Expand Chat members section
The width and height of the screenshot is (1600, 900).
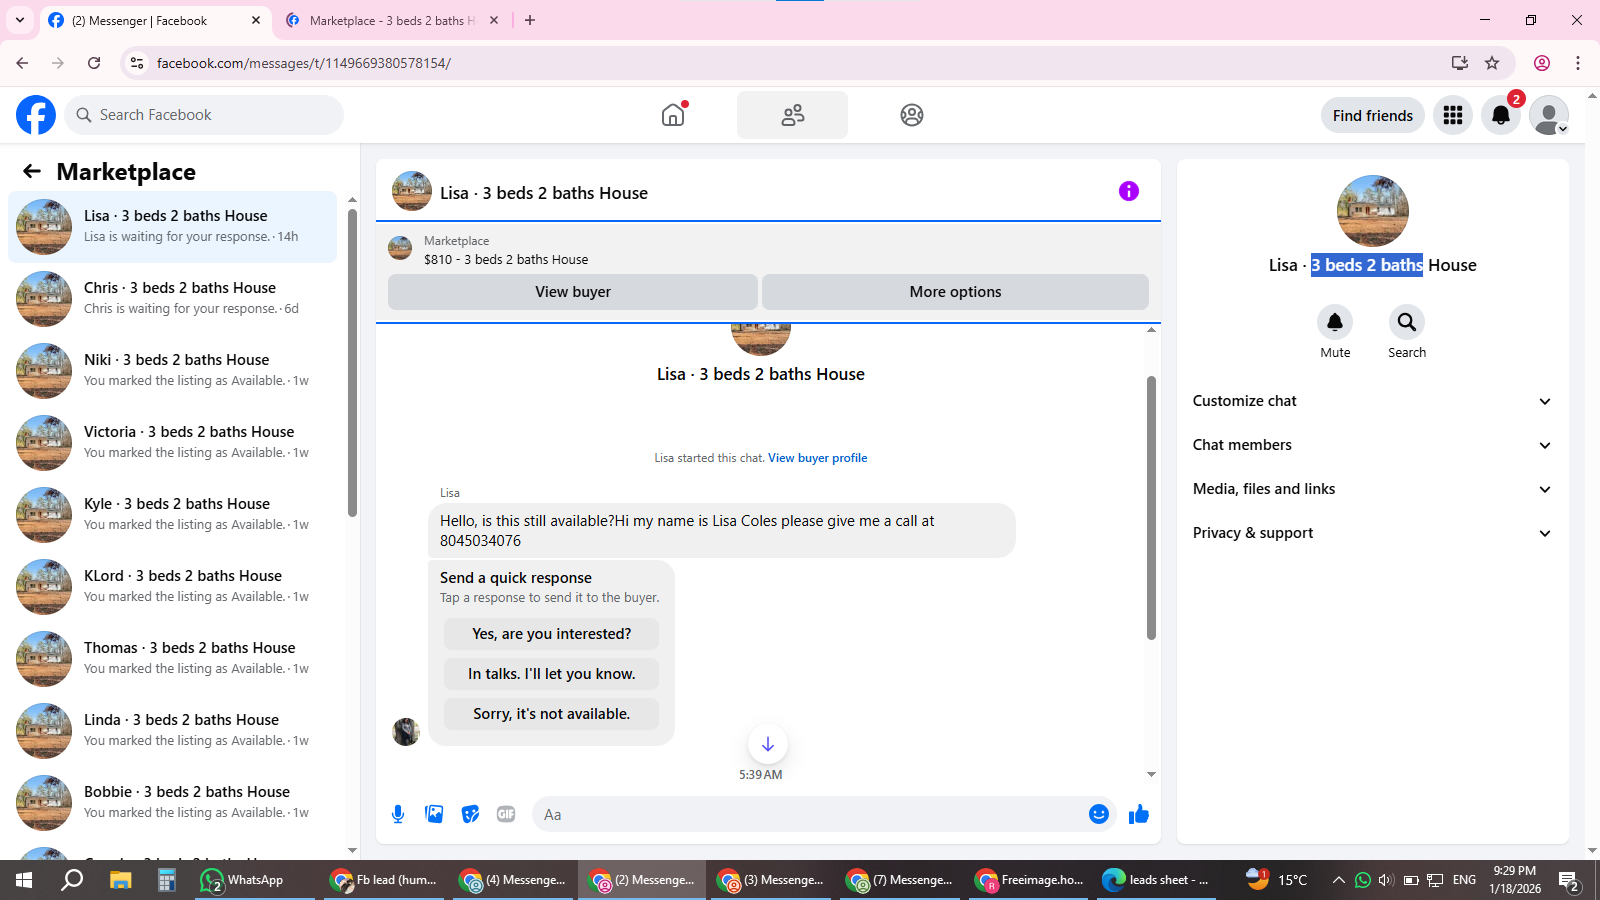(1372, 445)
